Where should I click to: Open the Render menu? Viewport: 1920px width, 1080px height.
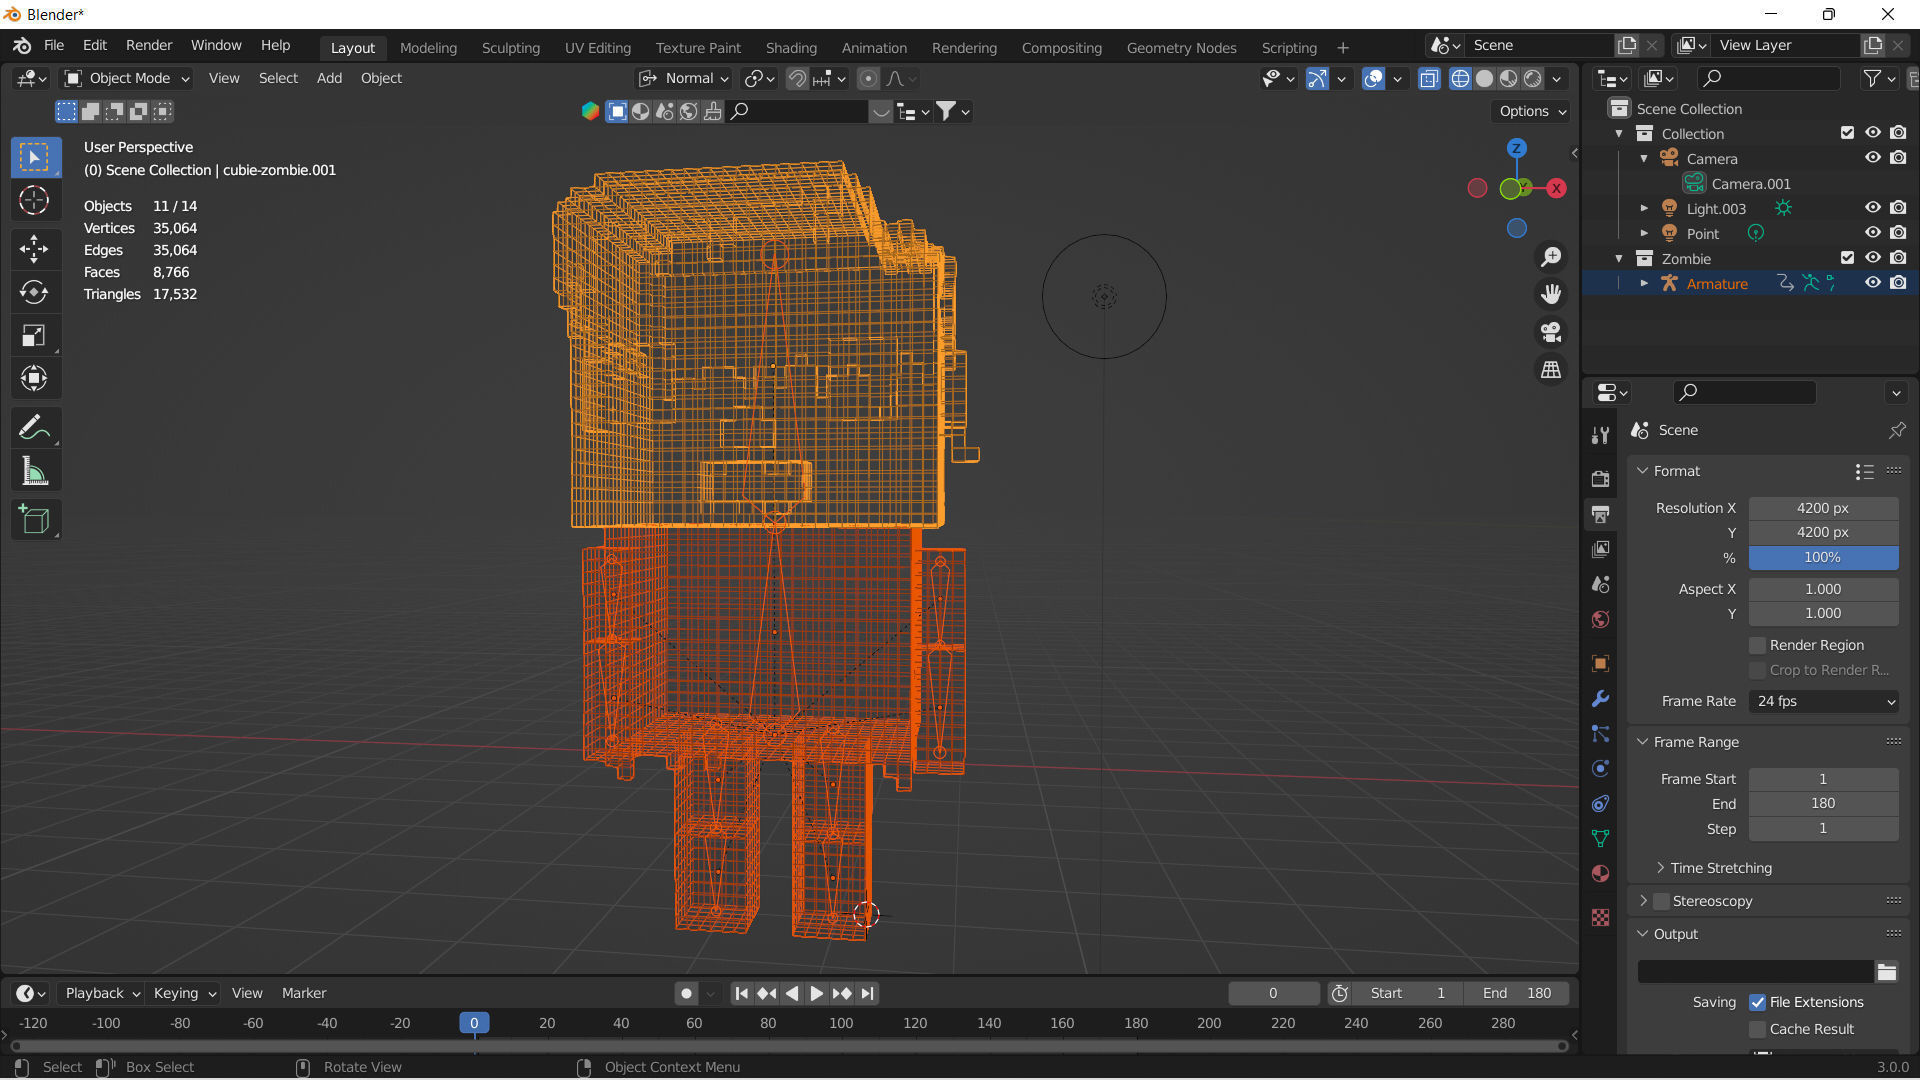(148, 45)
